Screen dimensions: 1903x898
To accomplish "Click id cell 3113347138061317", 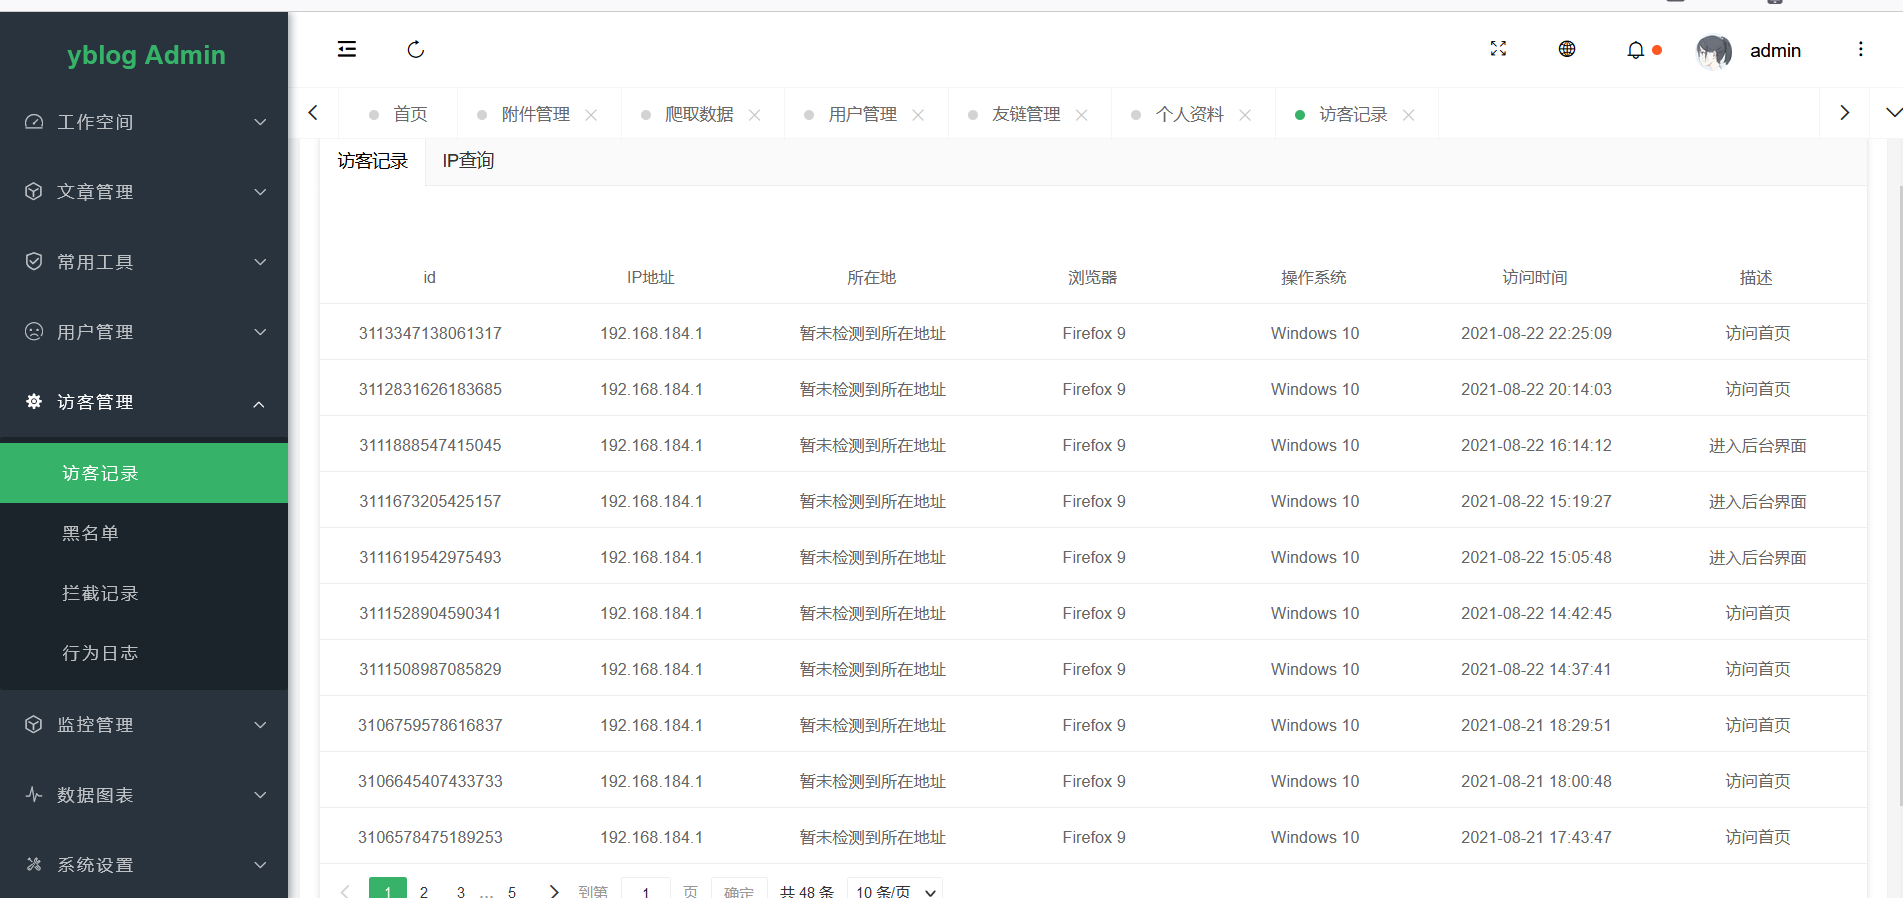I will tap(430, 333).
